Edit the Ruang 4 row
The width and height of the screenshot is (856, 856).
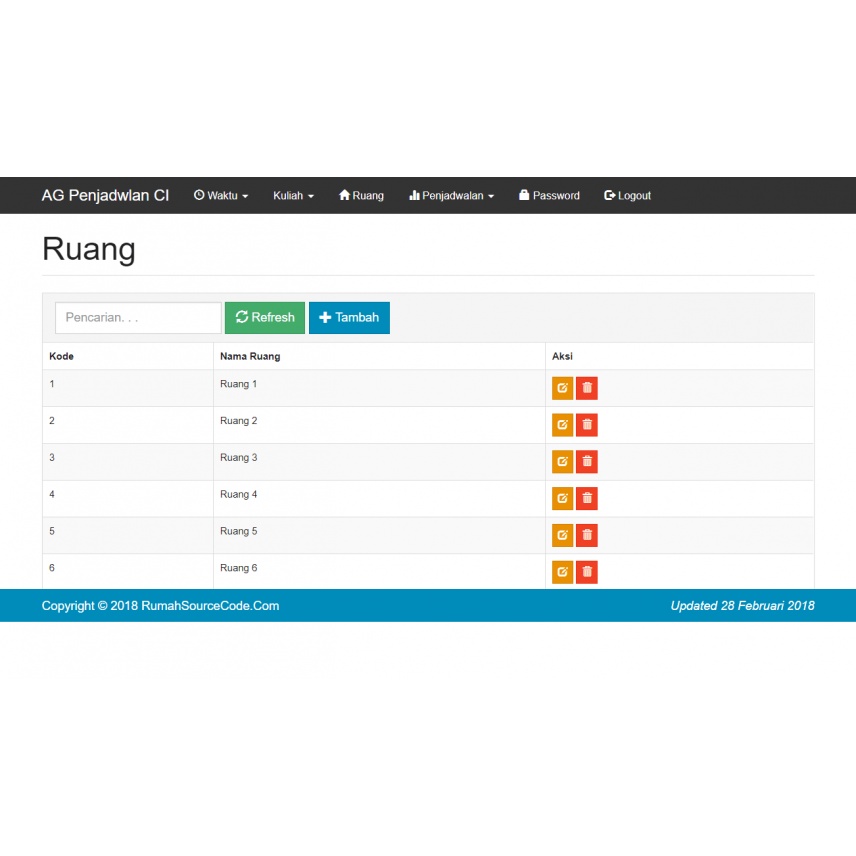click(562, 498)
